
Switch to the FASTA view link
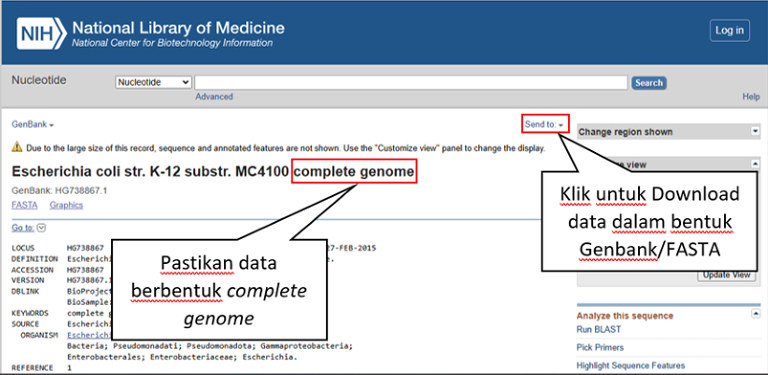[24, 205]
